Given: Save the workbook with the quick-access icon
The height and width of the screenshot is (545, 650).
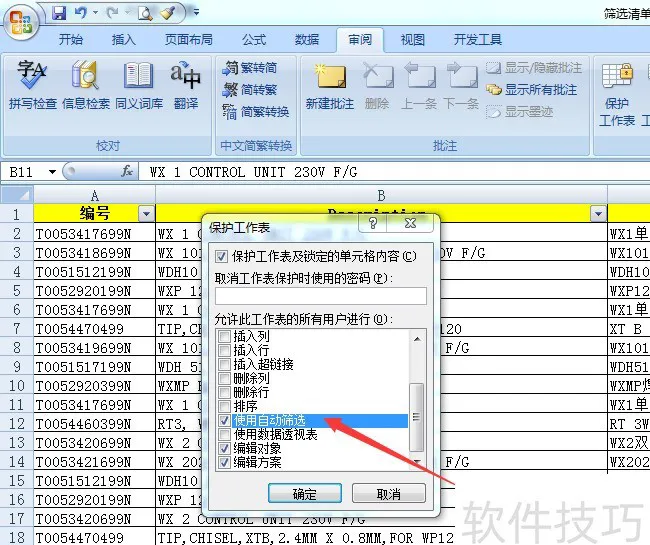Looking at the screenshot, I should (59, 13).
